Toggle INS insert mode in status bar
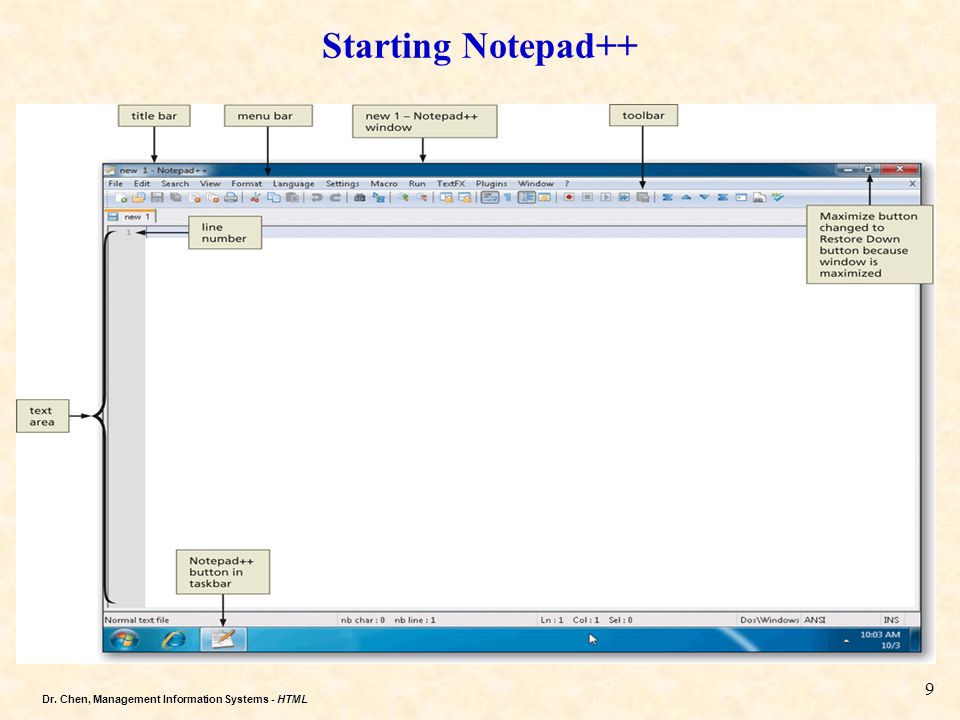The height and width of the screenshot is (720, 960). pos(891,620)
